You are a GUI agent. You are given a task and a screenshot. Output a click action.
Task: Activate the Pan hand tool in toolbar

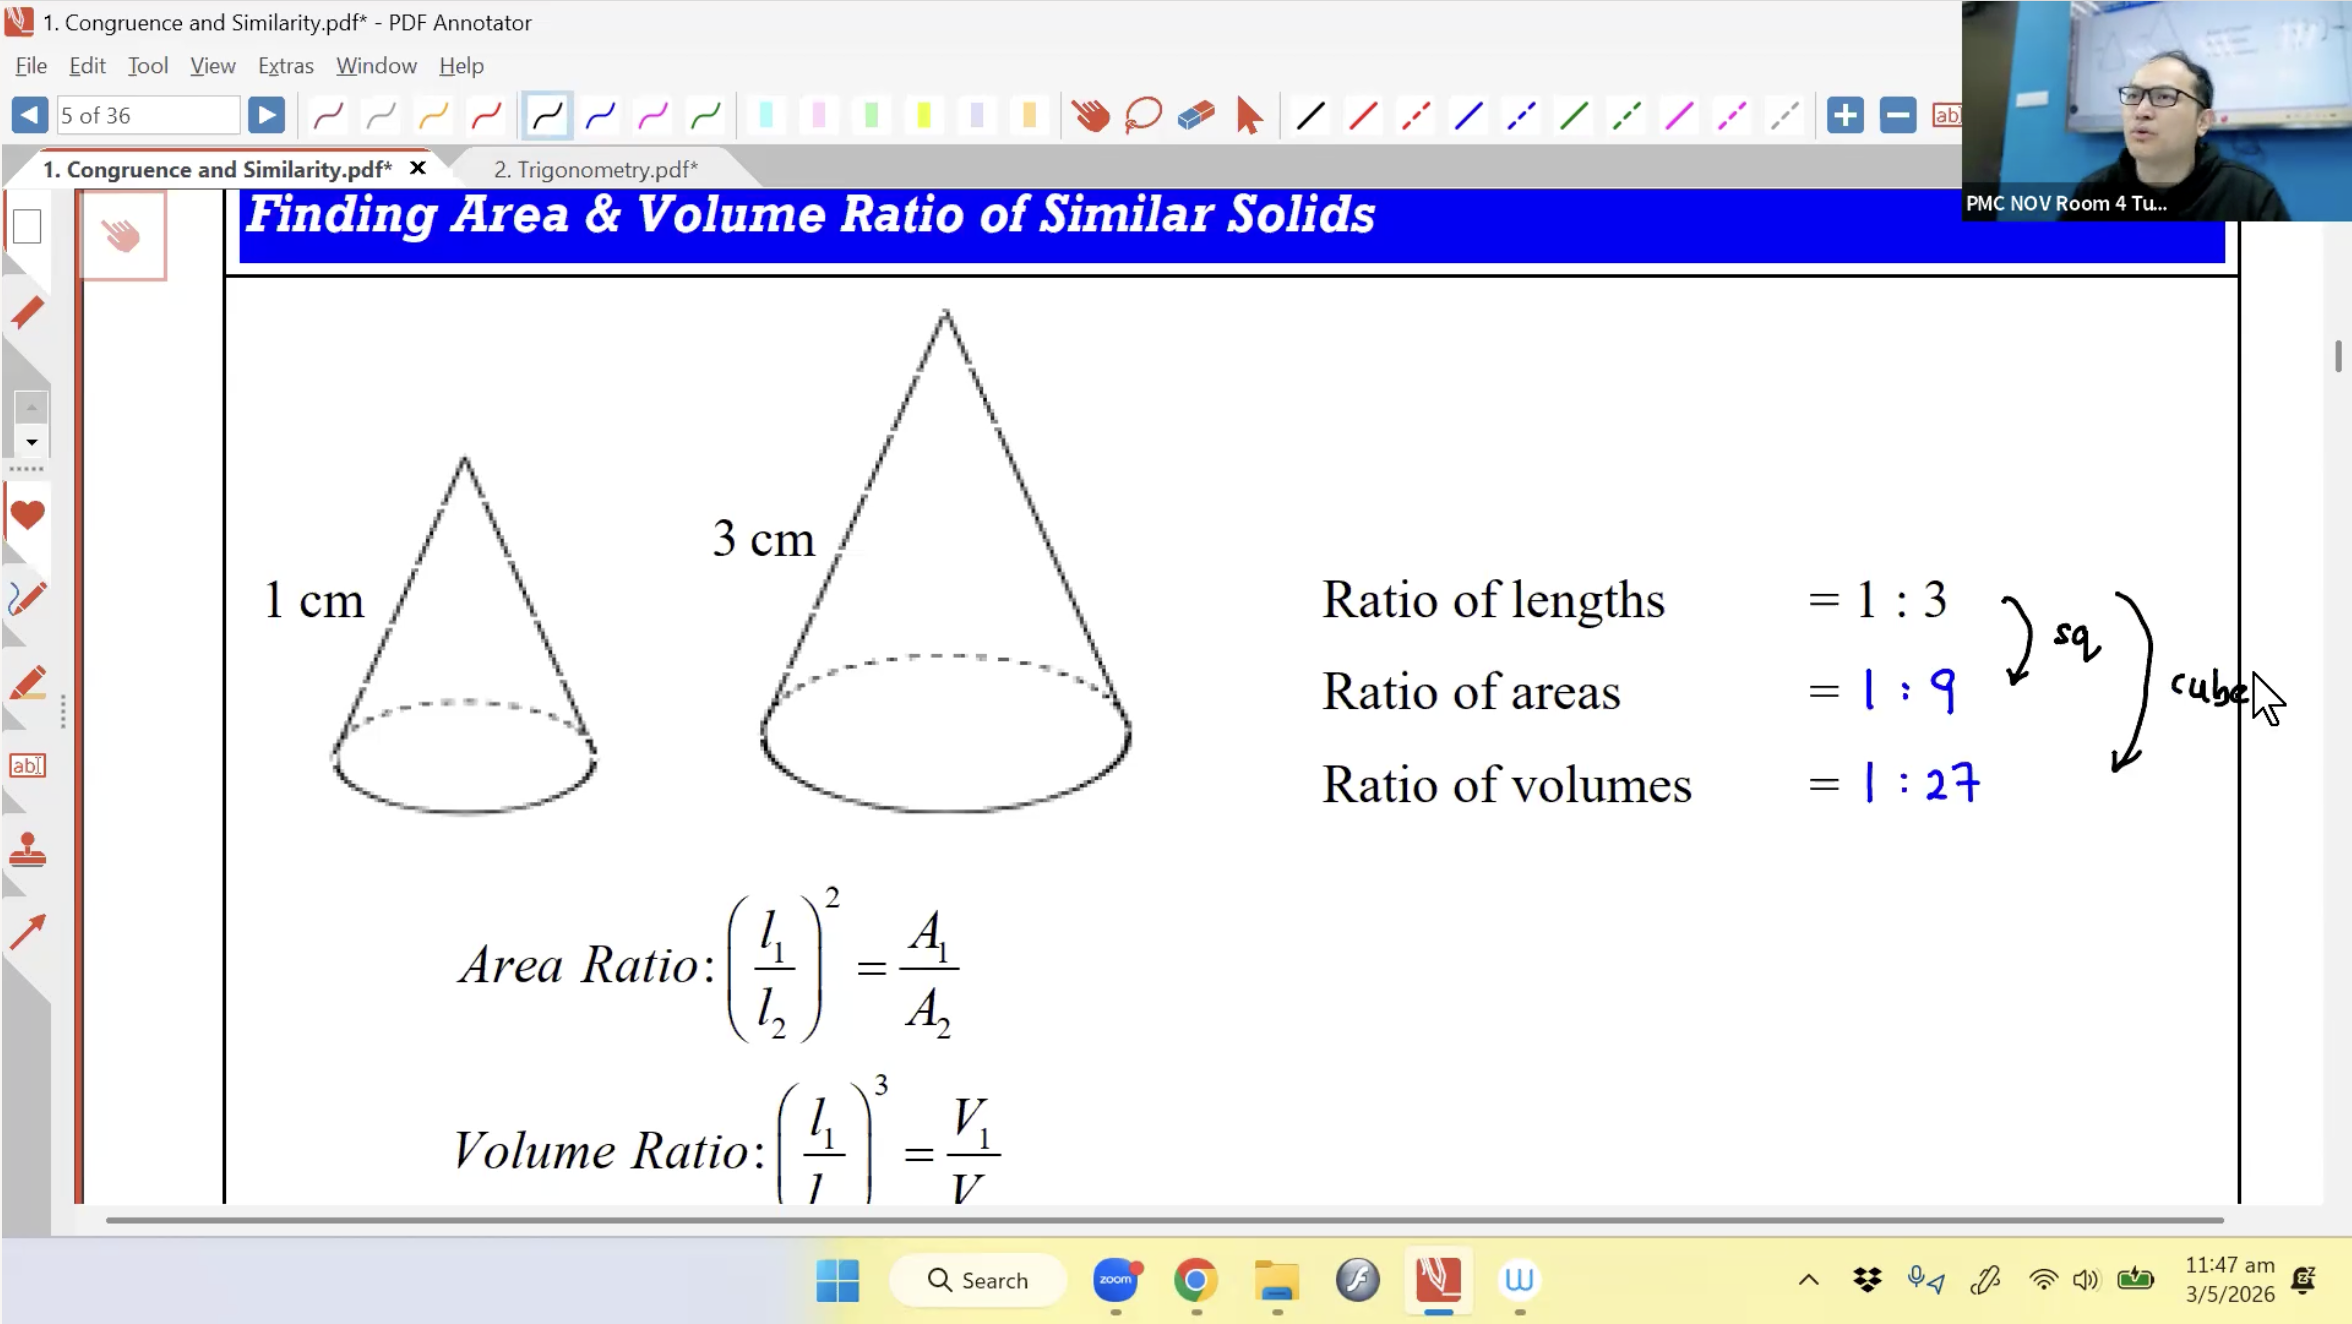pyautogui.click(x=1091, y=116)
